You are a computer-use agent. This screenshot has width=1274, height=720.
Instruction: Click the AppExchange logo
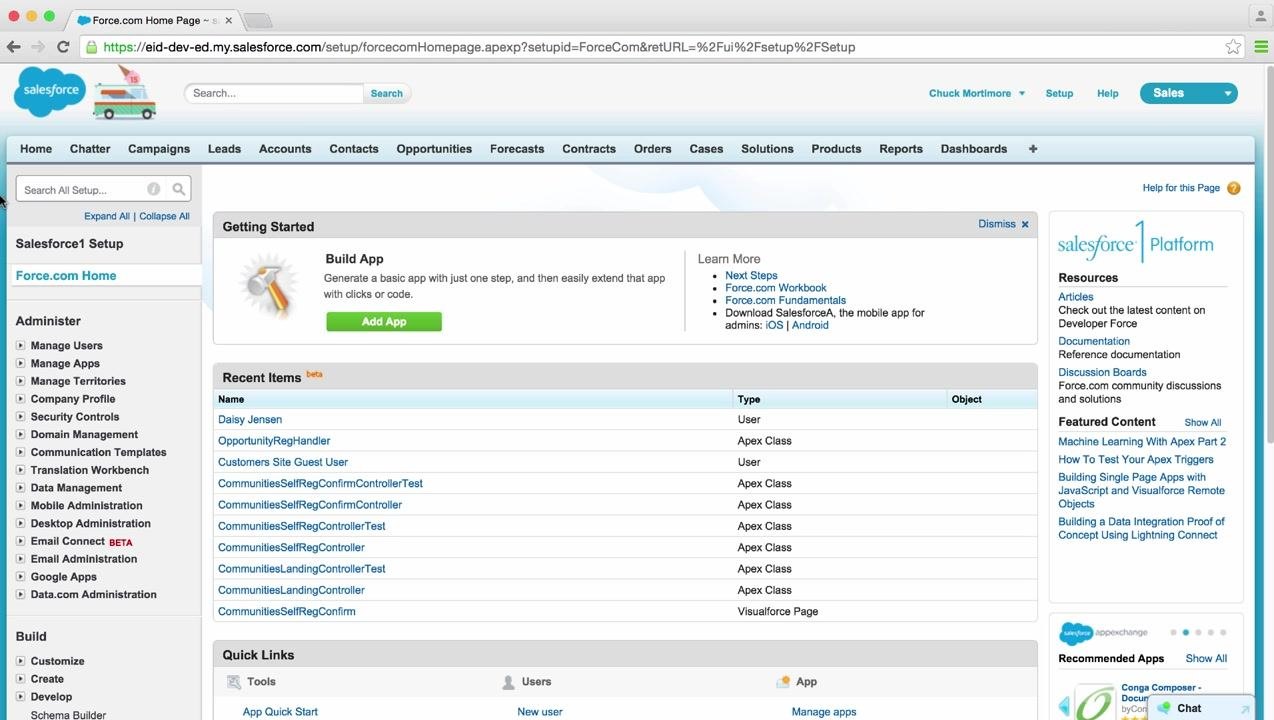click(x=1103, y=633)
